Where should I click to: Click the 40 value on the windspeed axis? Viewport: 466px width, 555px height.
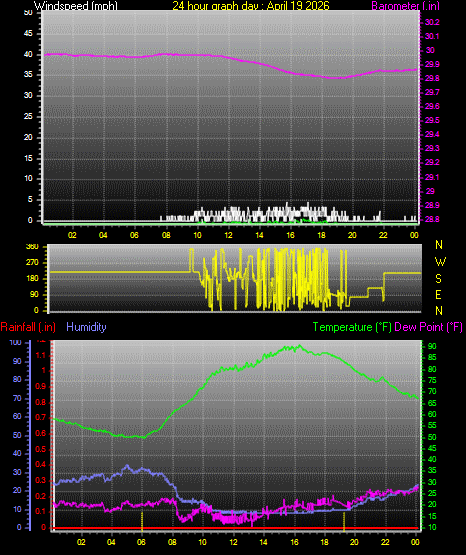28,54
